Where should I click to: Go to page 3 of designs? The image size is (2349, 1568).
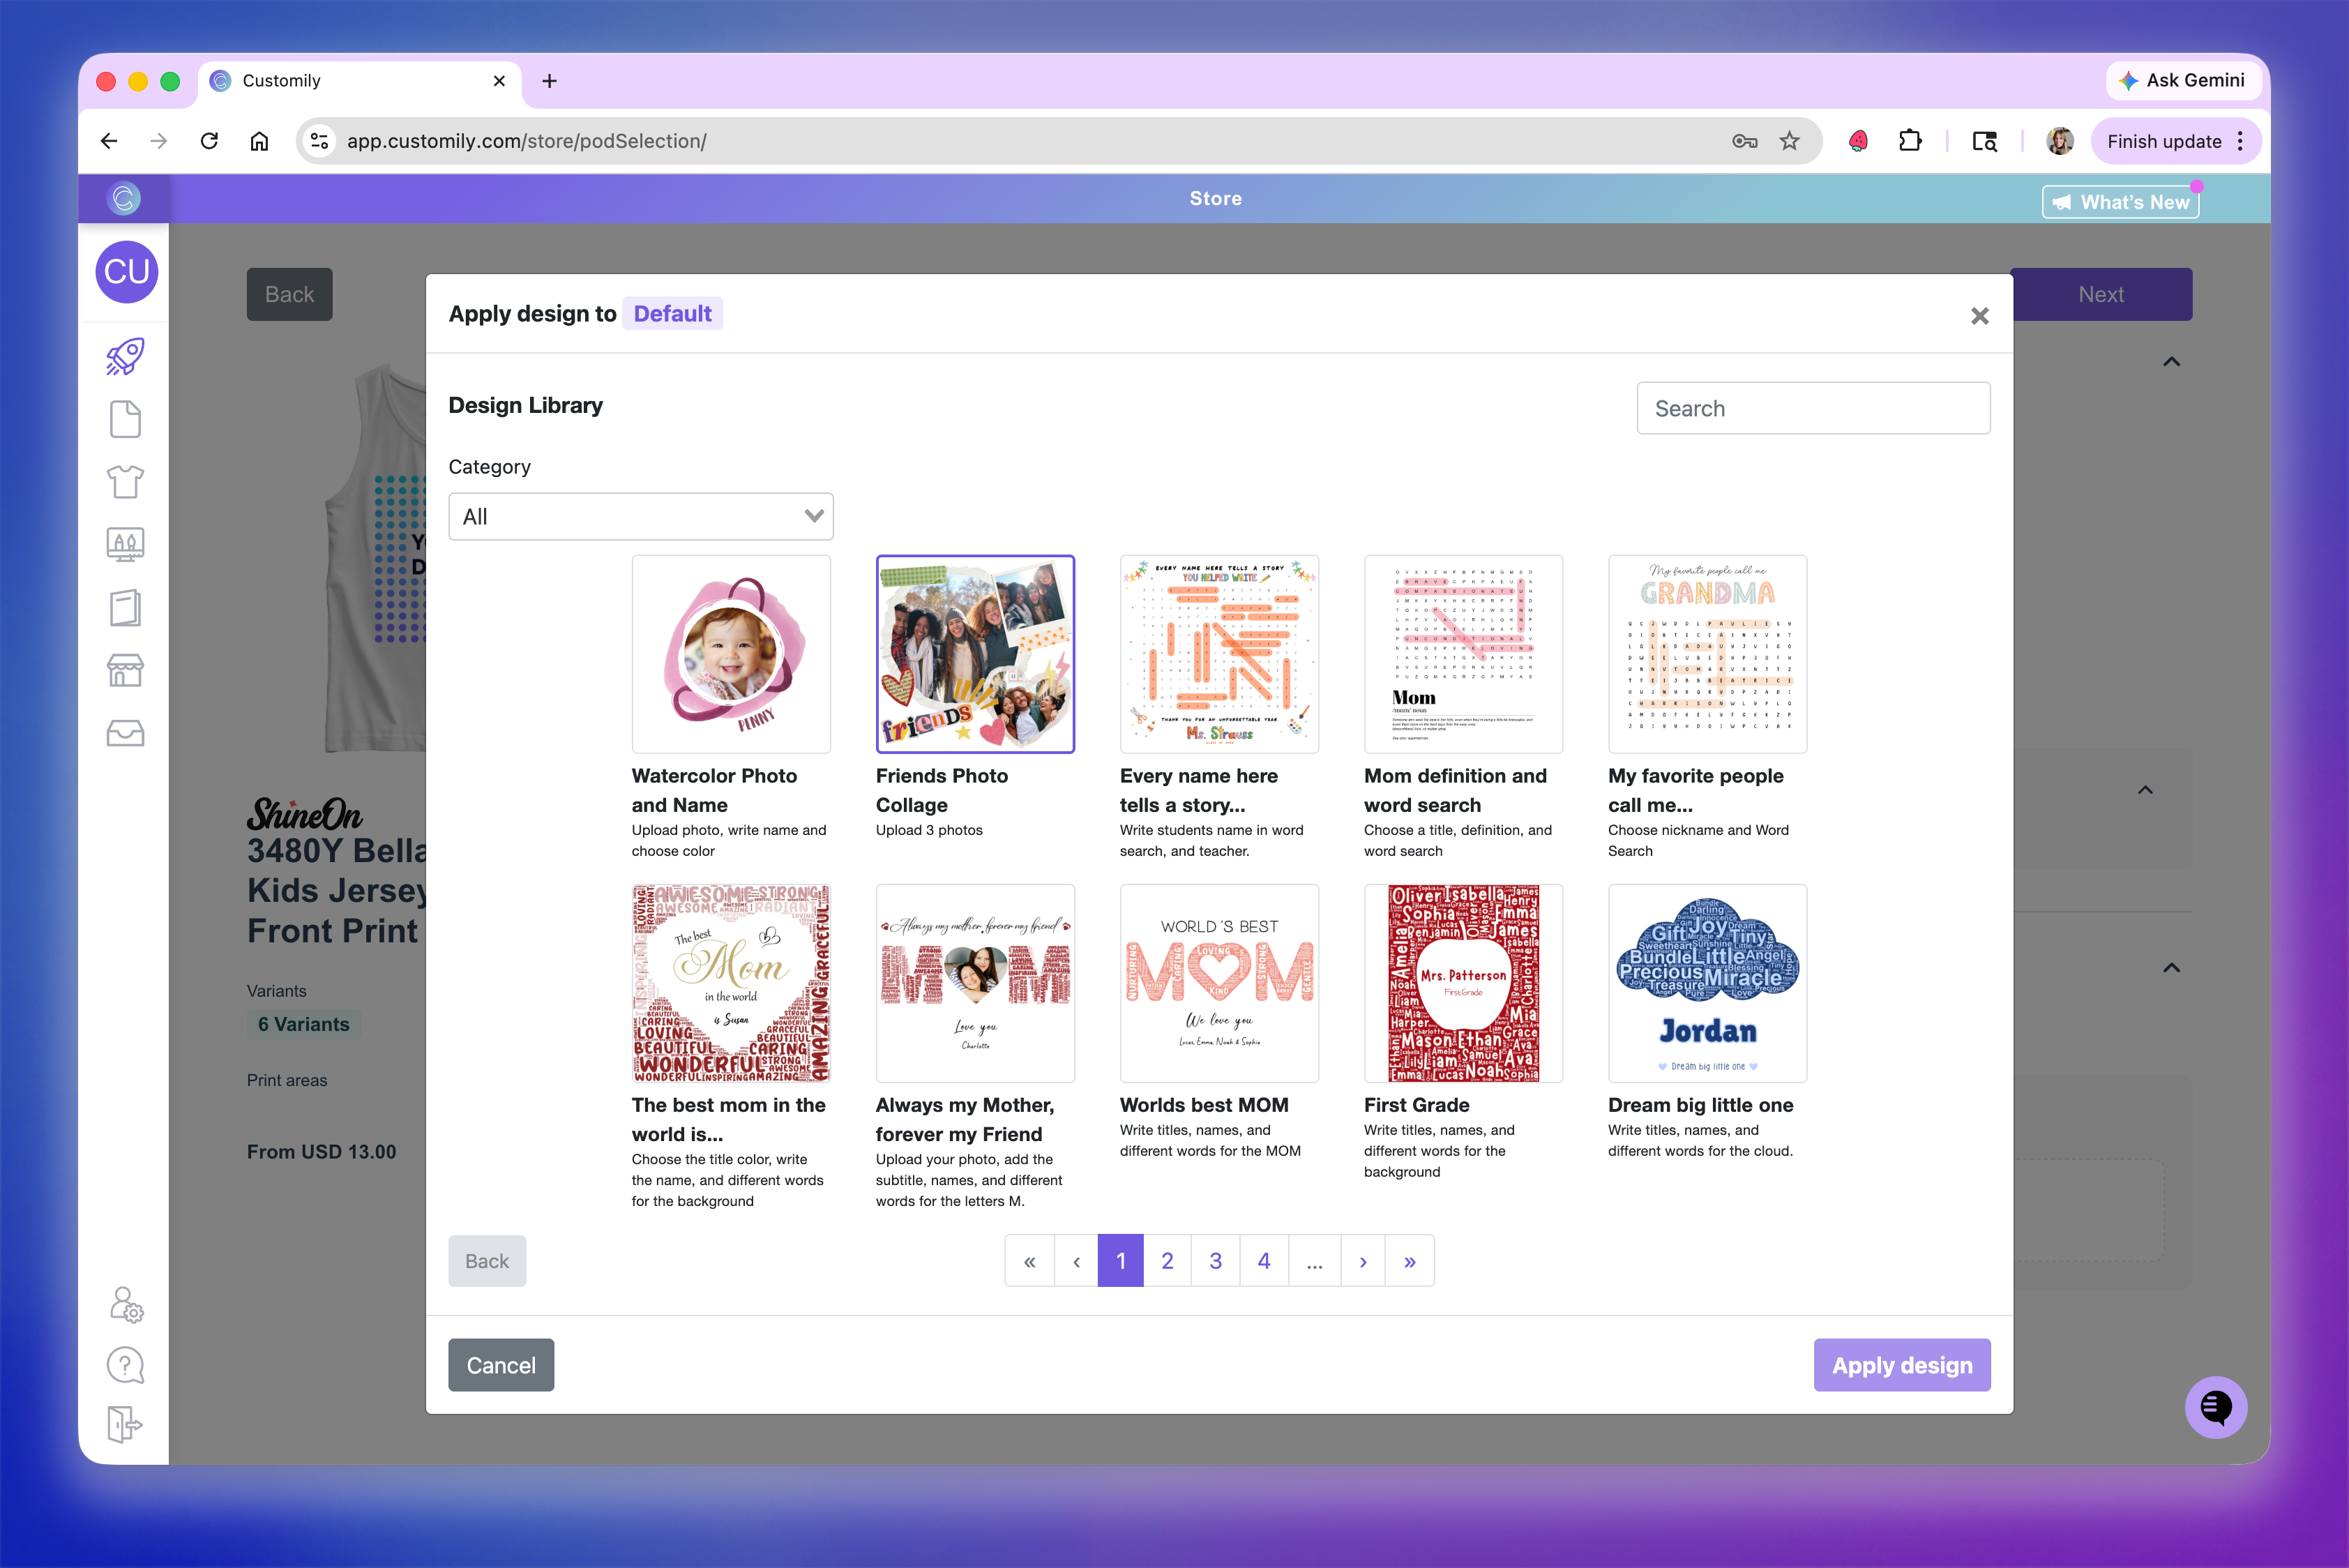(1215, 1261)
